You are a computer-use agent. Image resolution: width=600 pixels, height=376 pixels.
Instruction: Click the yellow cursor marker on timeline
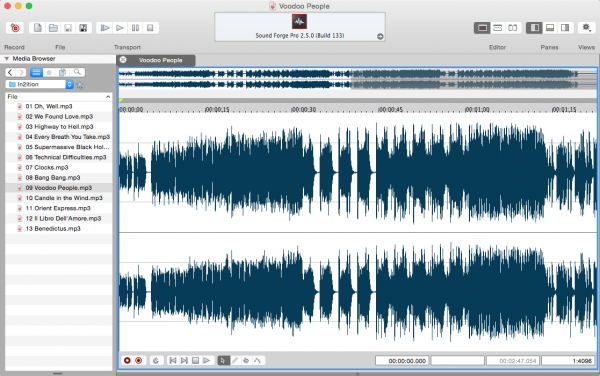(x=121, y=101)
